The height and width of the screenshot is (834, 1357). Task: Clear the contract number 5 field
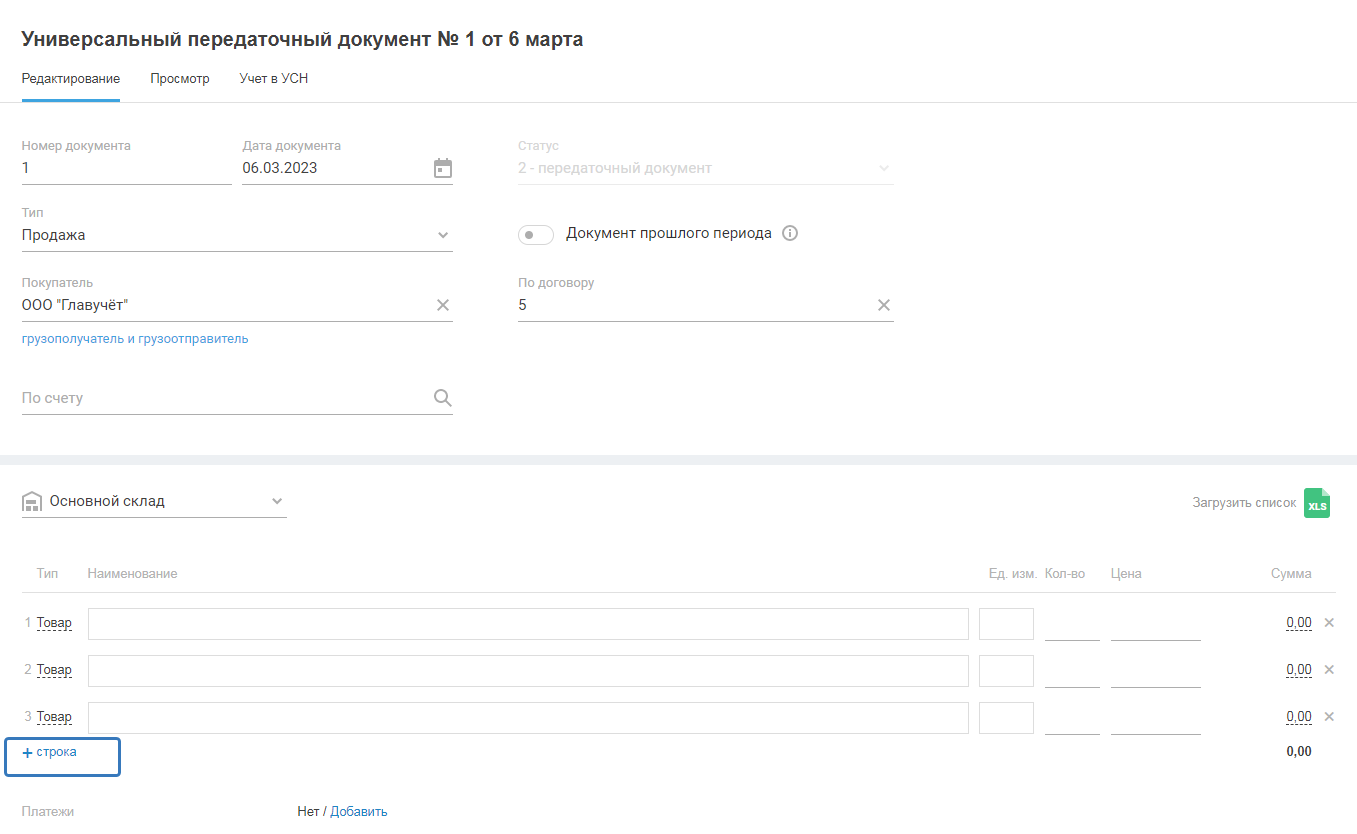click(x=884, y=305)
